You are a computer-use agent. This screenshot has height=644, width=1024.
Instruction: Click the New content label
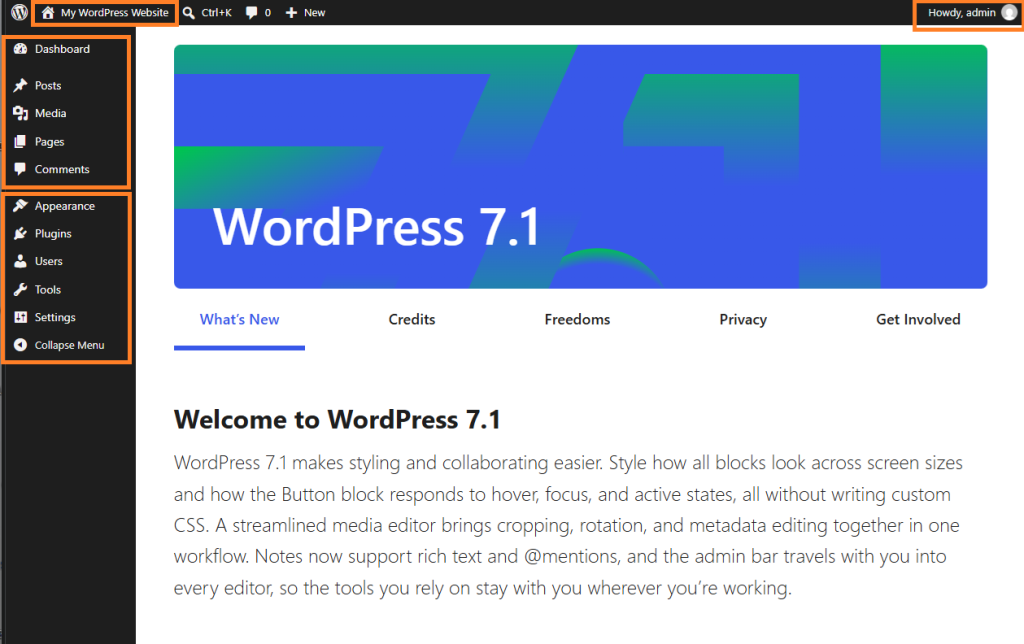click(x=314, y=12)
